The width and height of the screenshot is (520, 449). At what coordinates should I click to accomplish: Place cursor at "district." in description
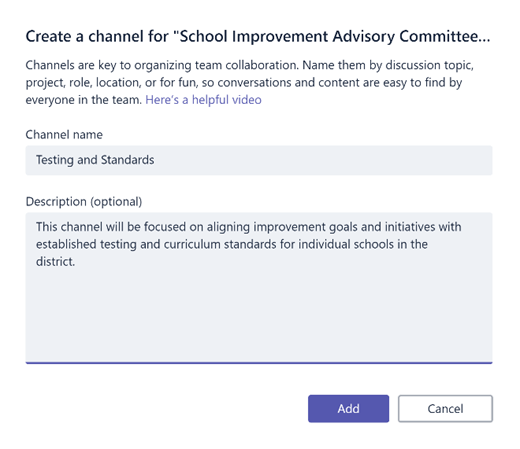55,262
